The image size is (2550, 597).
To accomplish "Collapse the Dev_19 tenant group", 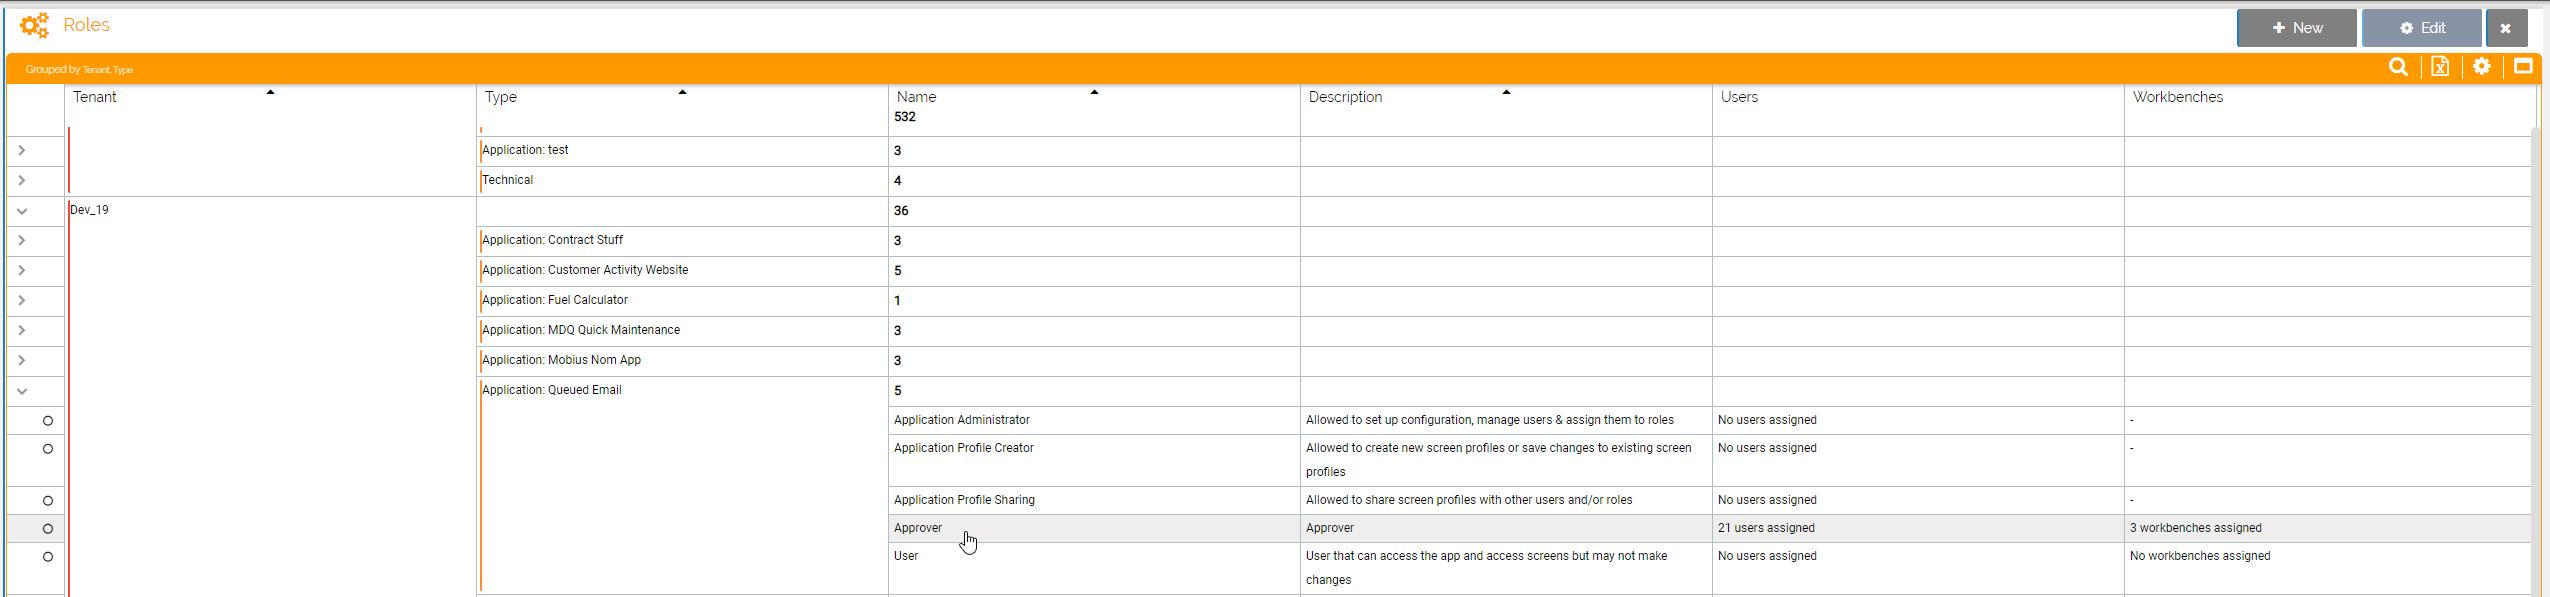I will (22, 211).
